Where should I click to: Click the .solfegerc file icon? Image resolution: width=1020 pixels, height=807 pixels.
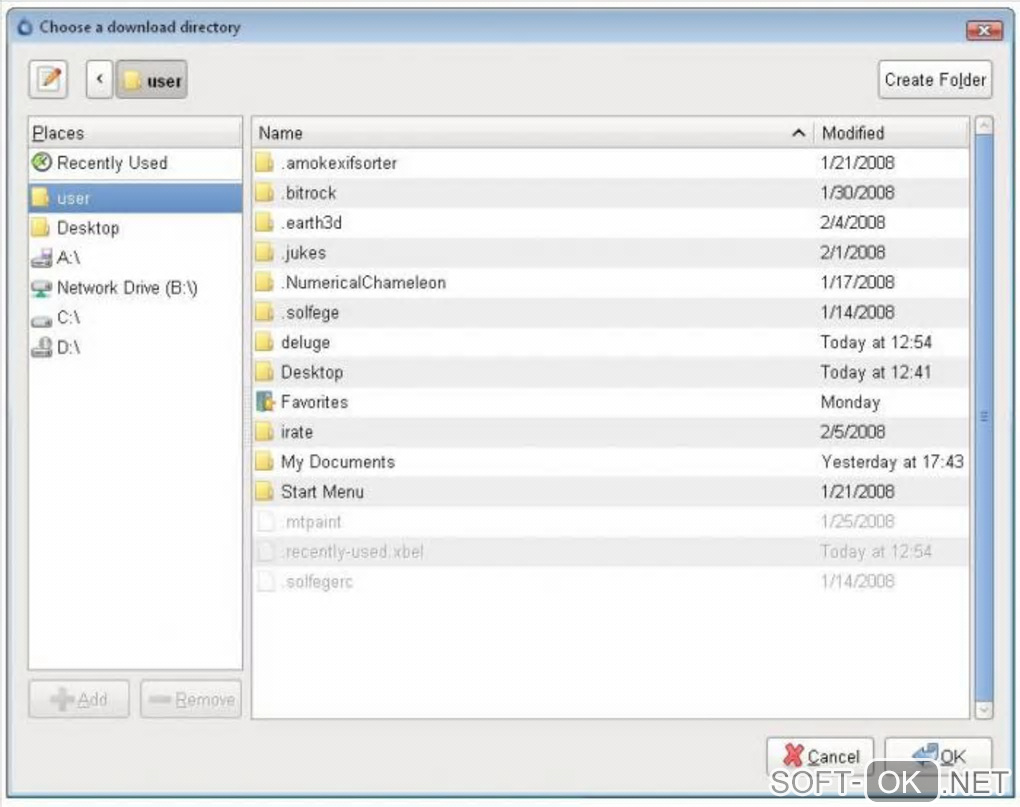pyautogui.click(x=265, y=581)
